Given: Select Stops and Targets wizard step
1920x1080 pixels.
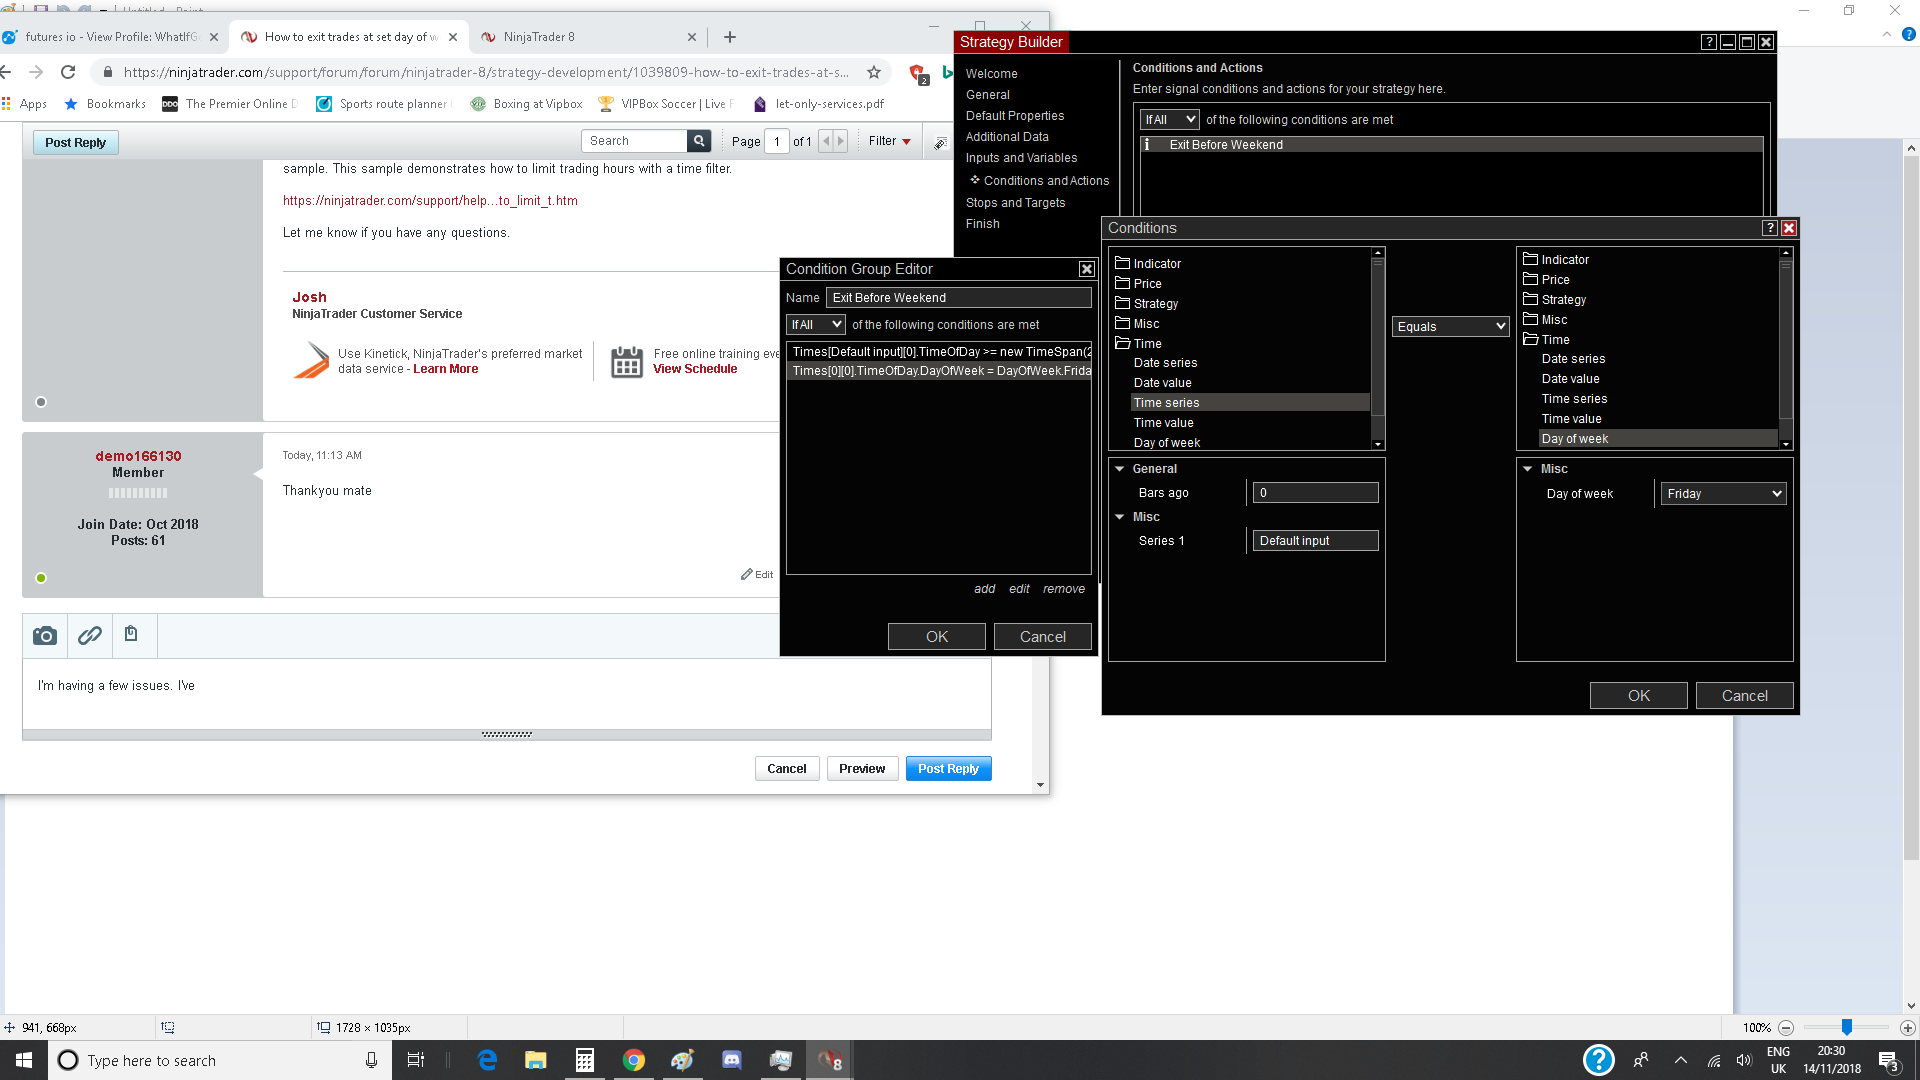Looking at the screenshot, I should [1015, 203].
